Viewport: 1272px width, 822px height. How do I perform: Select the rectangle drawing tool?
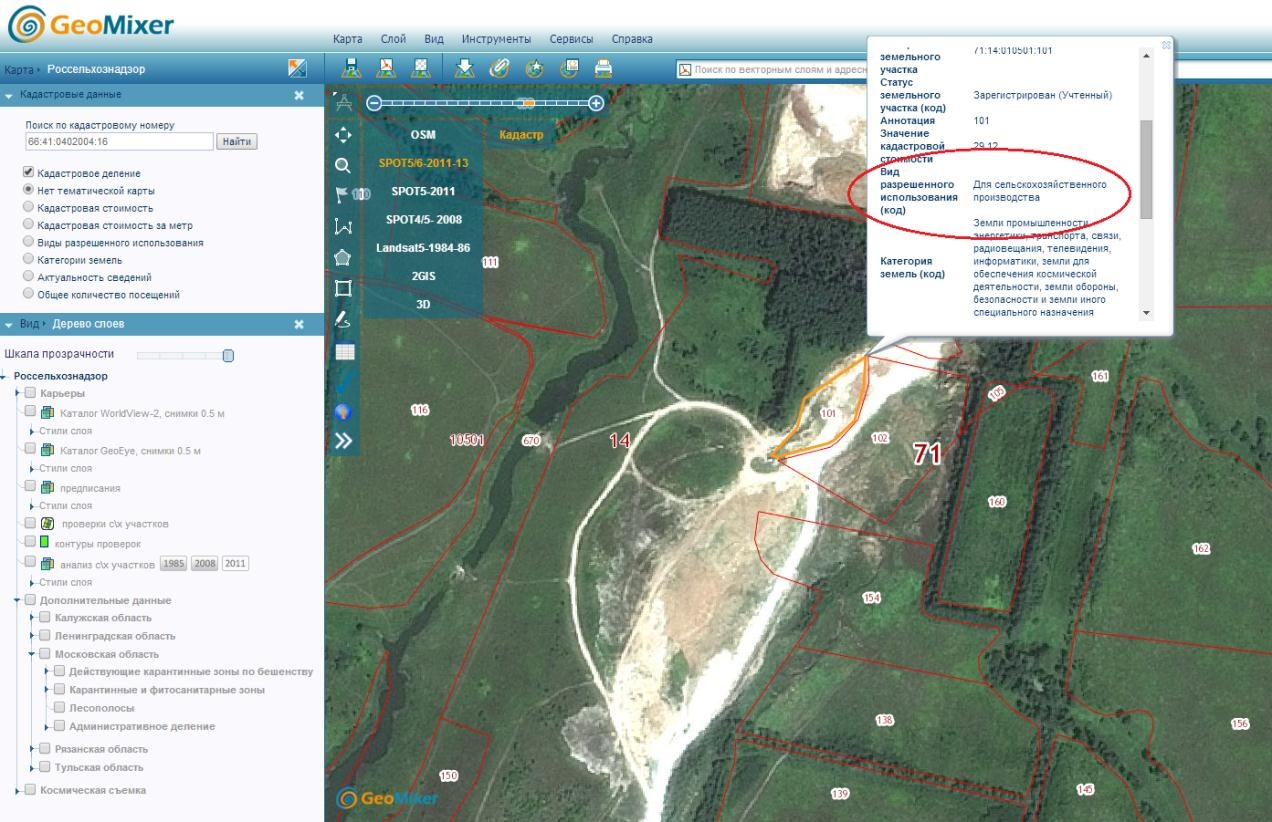(x=343, y=288)
